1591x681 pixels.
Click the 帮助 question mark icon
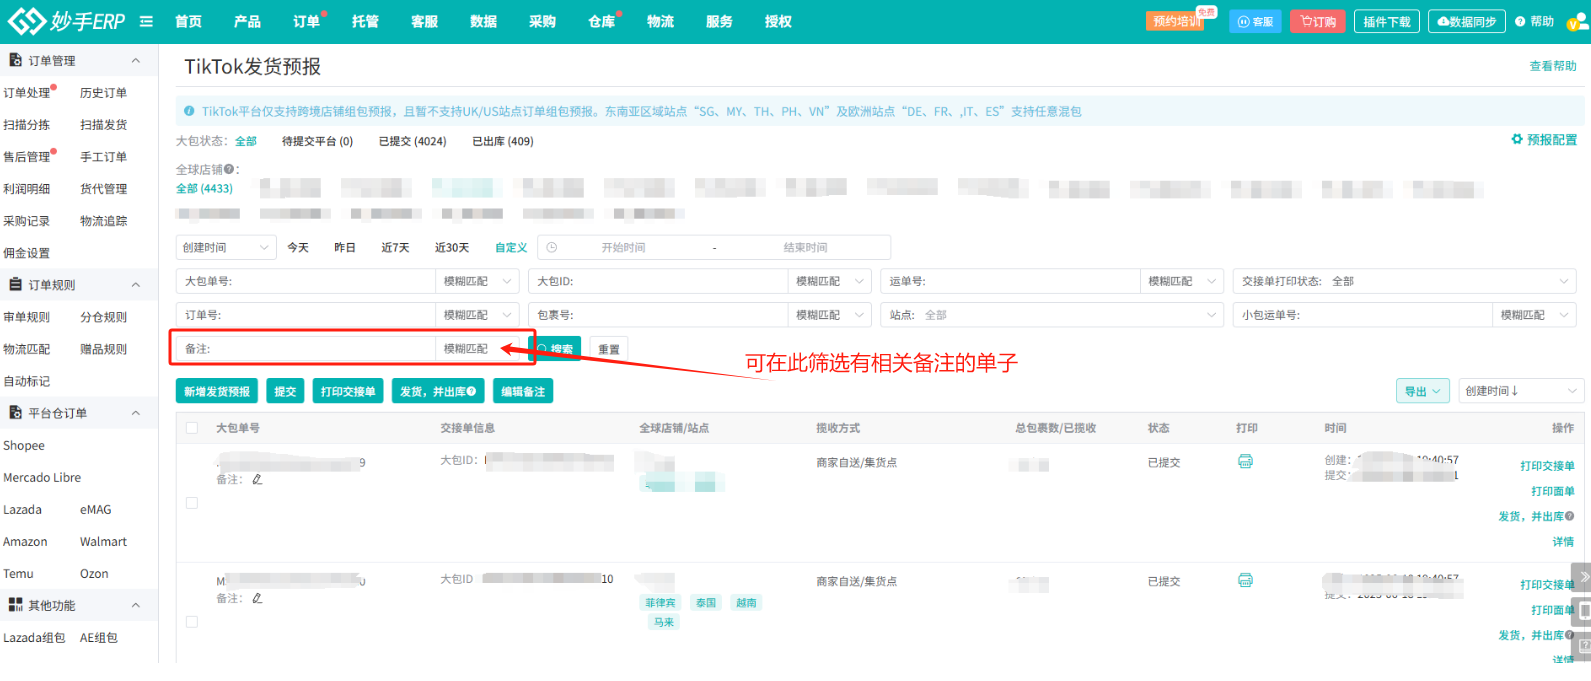tap(1520, 21)
